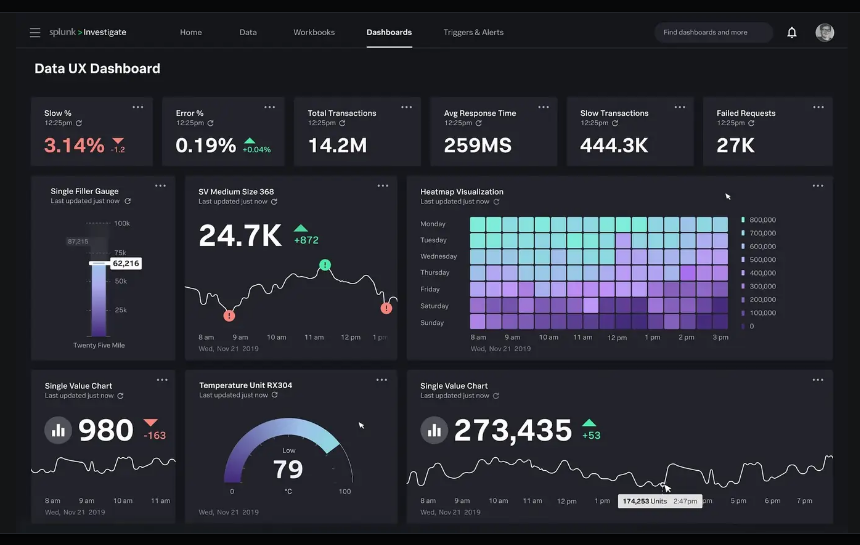Refresh the Heatmap Visualization panel
Viewport: 860px width, 545px height.
coord(496,201)
